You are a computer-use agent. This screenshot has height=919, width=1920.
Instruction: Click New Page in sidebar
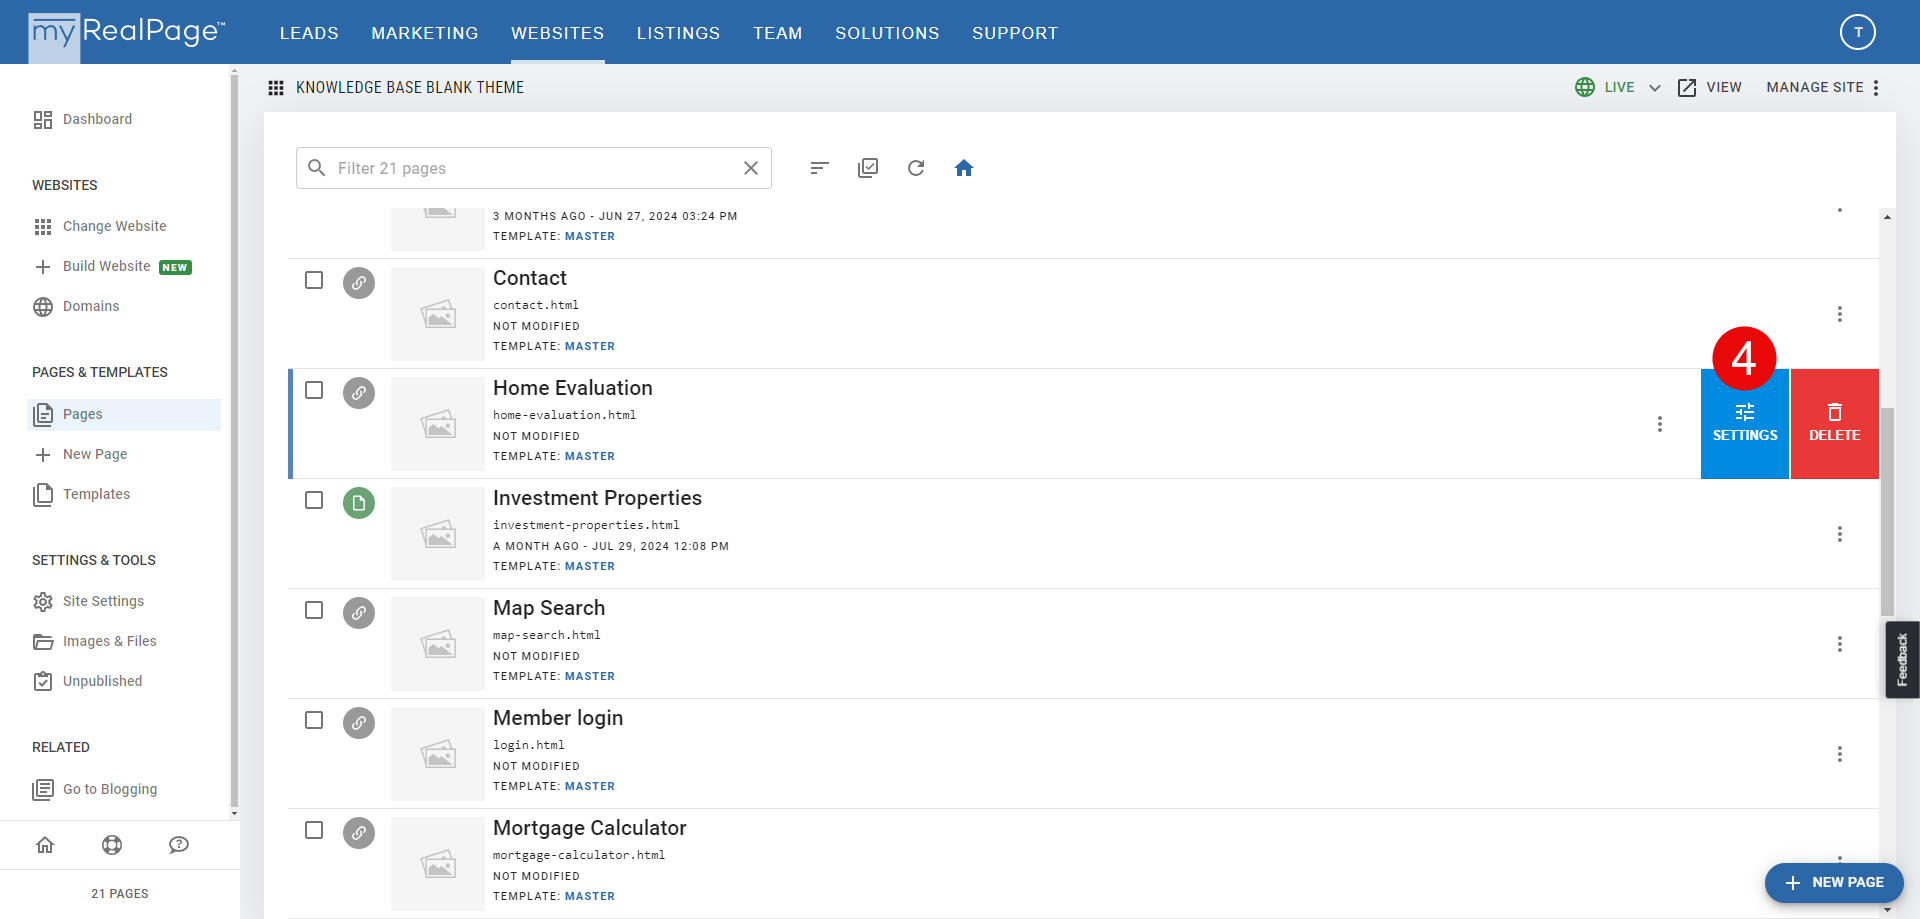(x=80, y=454)
